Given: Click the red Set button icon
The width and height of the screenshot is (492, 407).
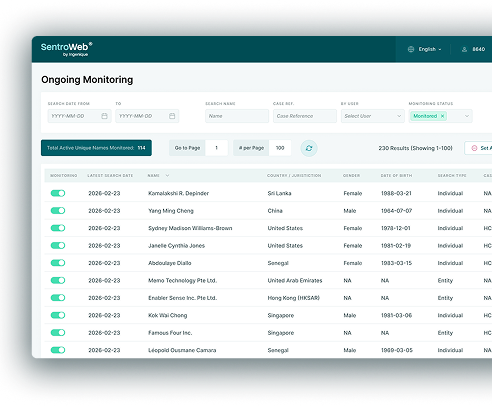Looking at the screenshot, I should point(474,148).
